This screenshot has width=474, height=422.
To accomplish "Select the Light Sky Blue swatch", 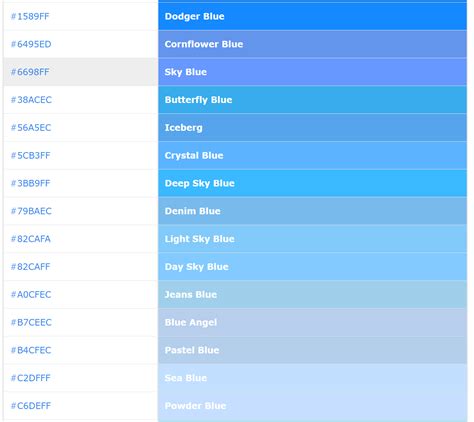I will [312, 239].
